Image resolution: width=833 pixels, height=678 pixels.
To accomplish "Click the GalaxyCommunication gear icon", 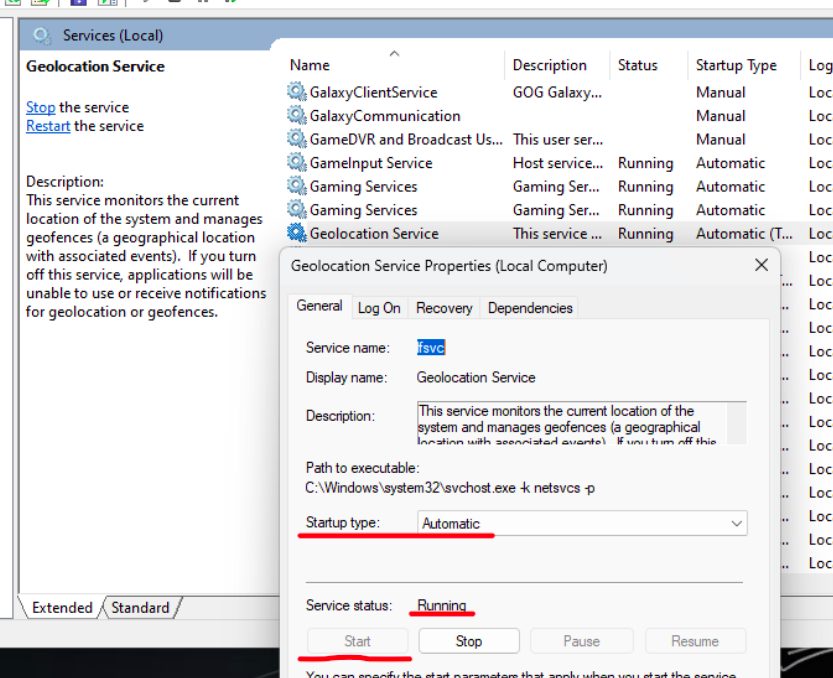I will (x=297, y=116).
